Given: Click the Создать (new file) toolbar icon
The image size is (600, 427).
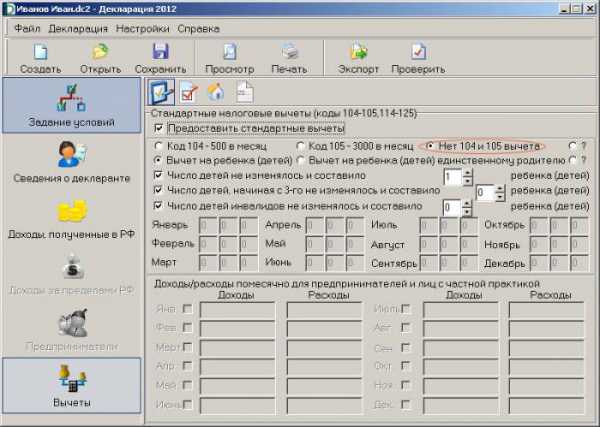Looking at the screenshot, I should pos(40,52).
